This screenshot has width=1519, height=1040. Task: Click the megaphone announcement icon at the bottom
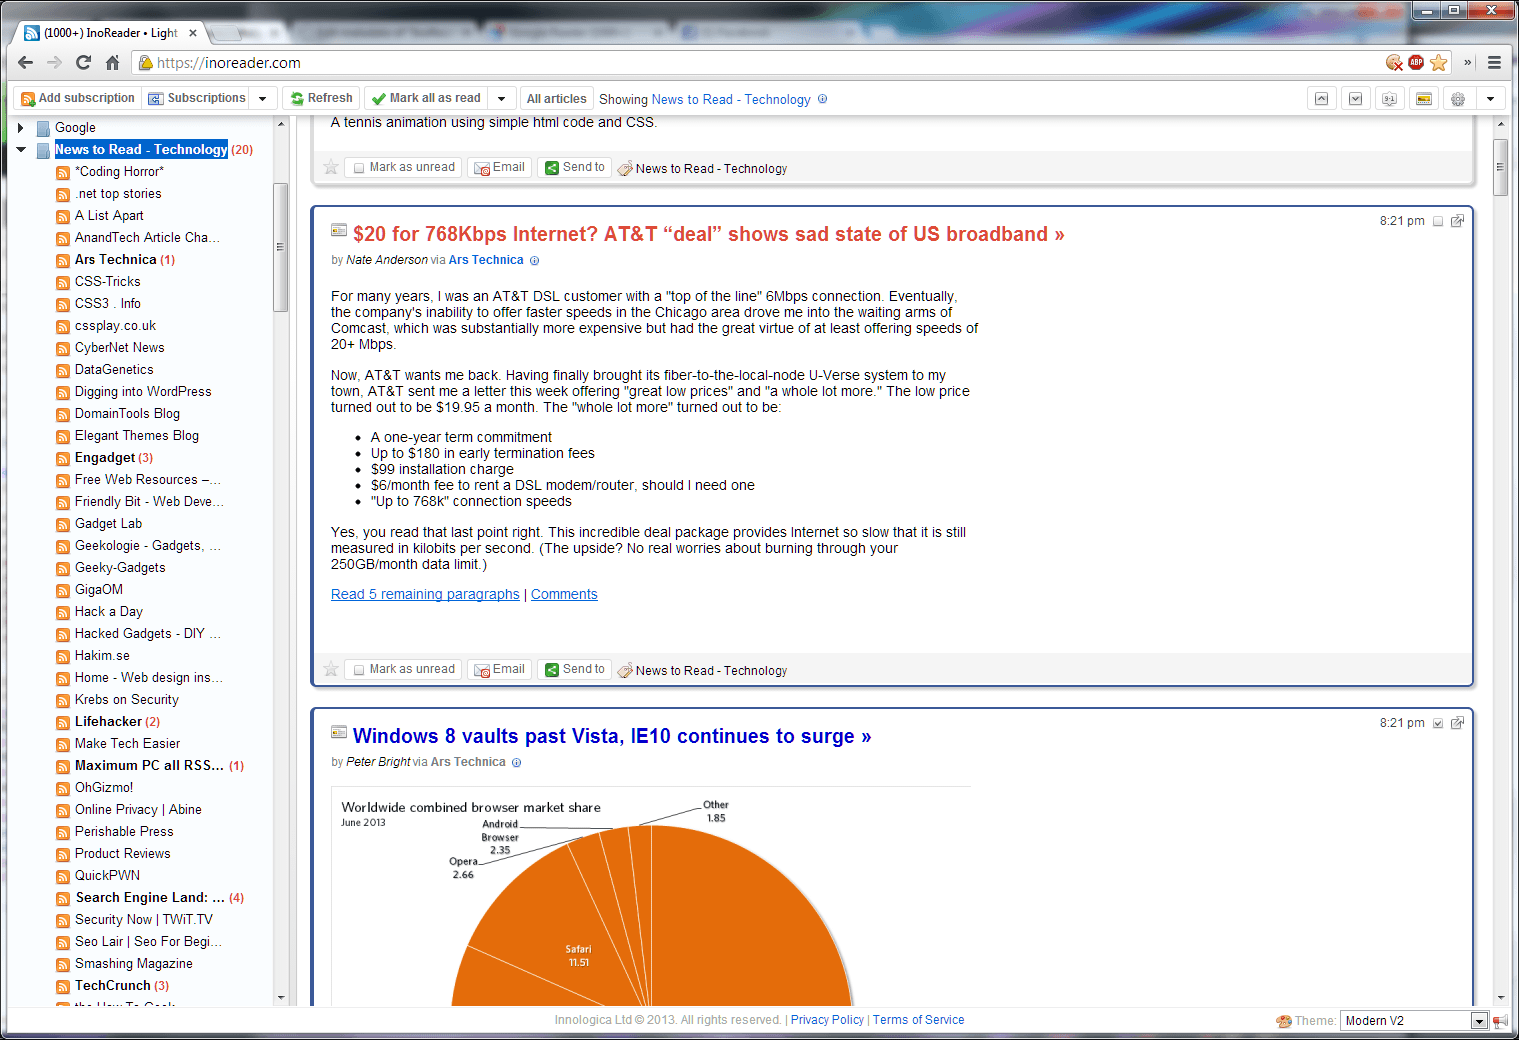pos(1501,1021)
